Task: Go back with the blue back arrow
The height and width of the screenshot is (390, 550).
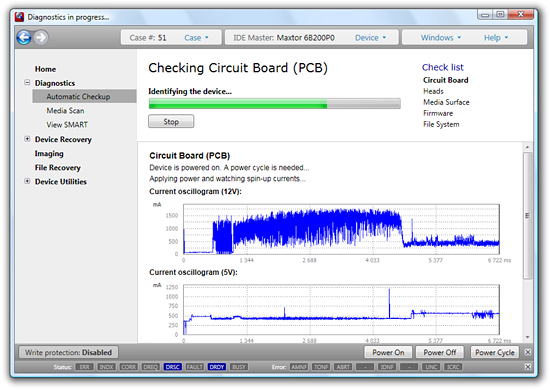Action: click(24, 38)
